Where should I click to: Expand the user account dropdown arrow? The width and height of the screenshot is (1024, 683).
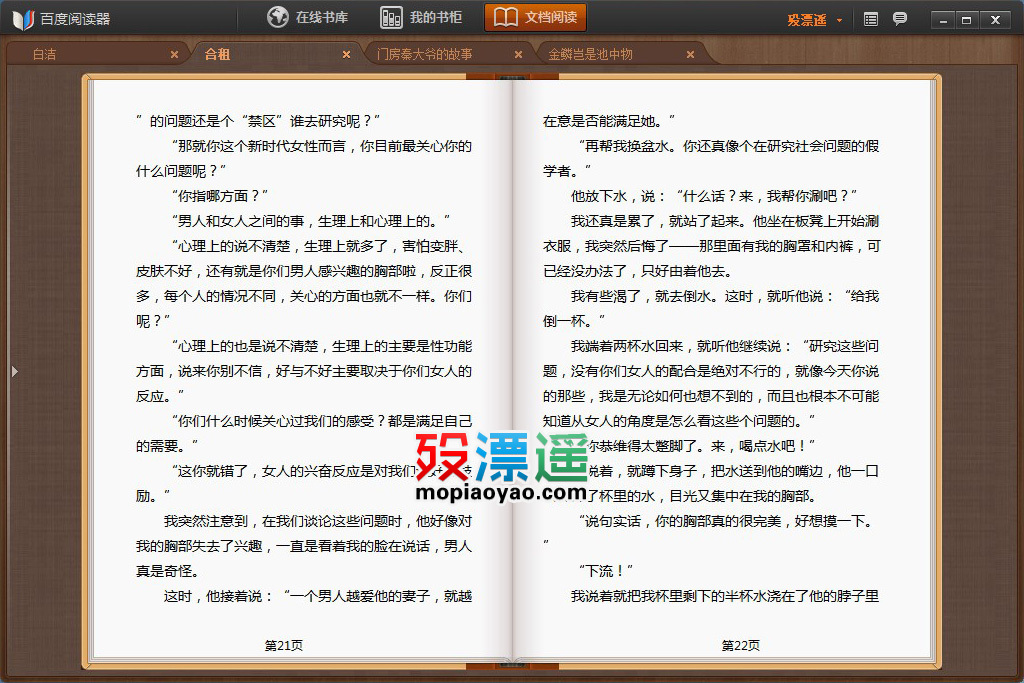point(839,20)
